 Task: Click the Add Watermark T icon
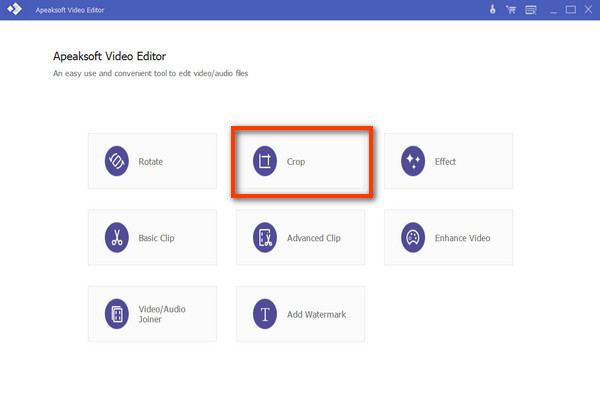pyautogui.click(x=265, y=314)
